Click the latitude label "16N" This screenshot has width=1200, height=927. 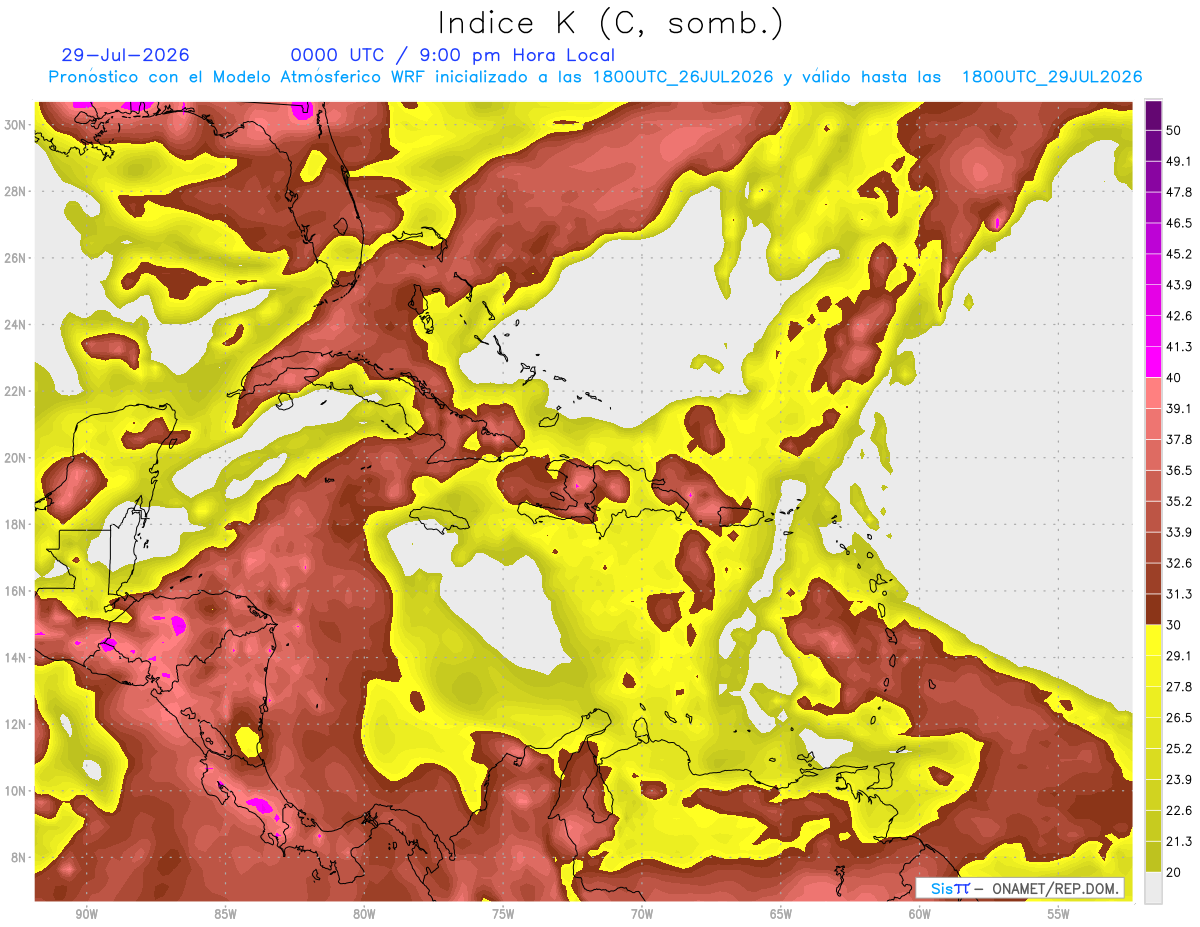pos(17,591)
